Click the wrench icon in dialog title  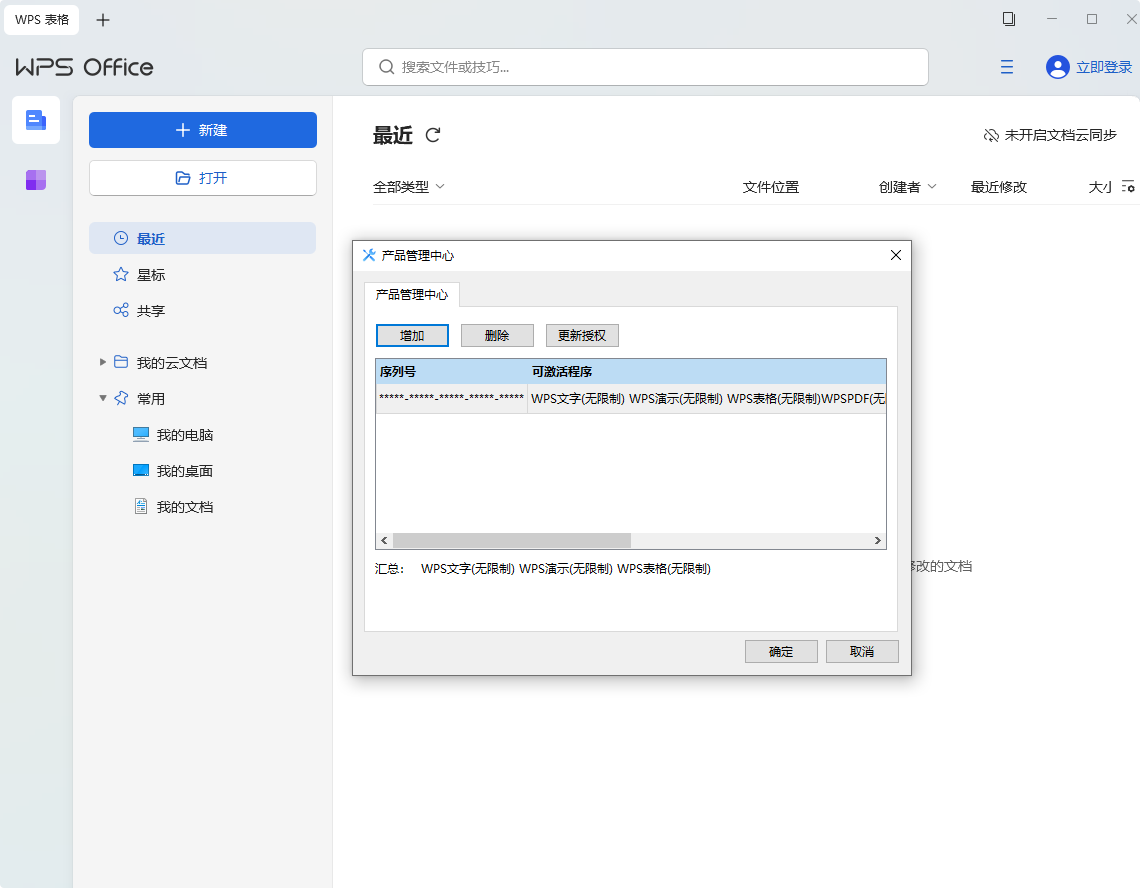pyautogui.click(x=369, y=255)
